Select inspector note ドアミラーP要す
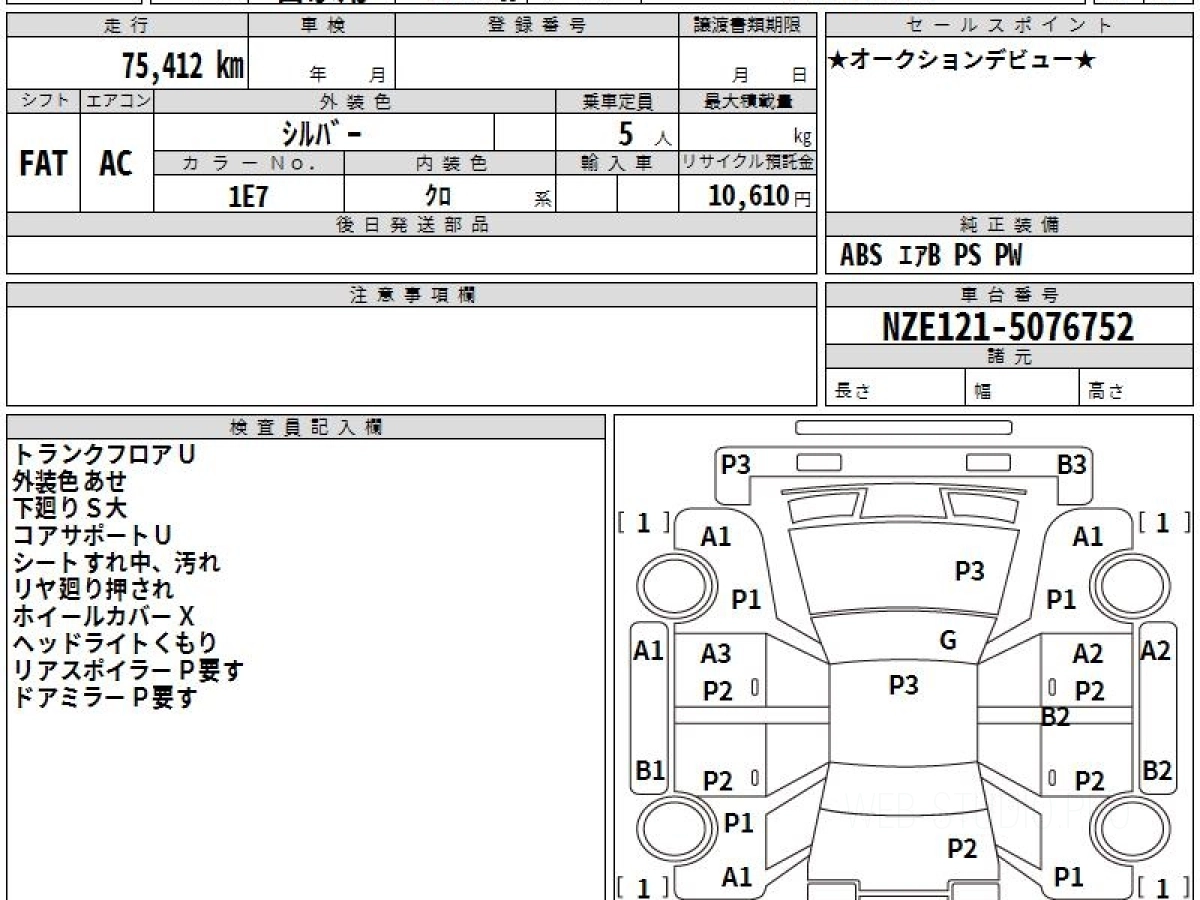Image resolution: width=1200 pixels, height=900 pixels. [105, 697]
